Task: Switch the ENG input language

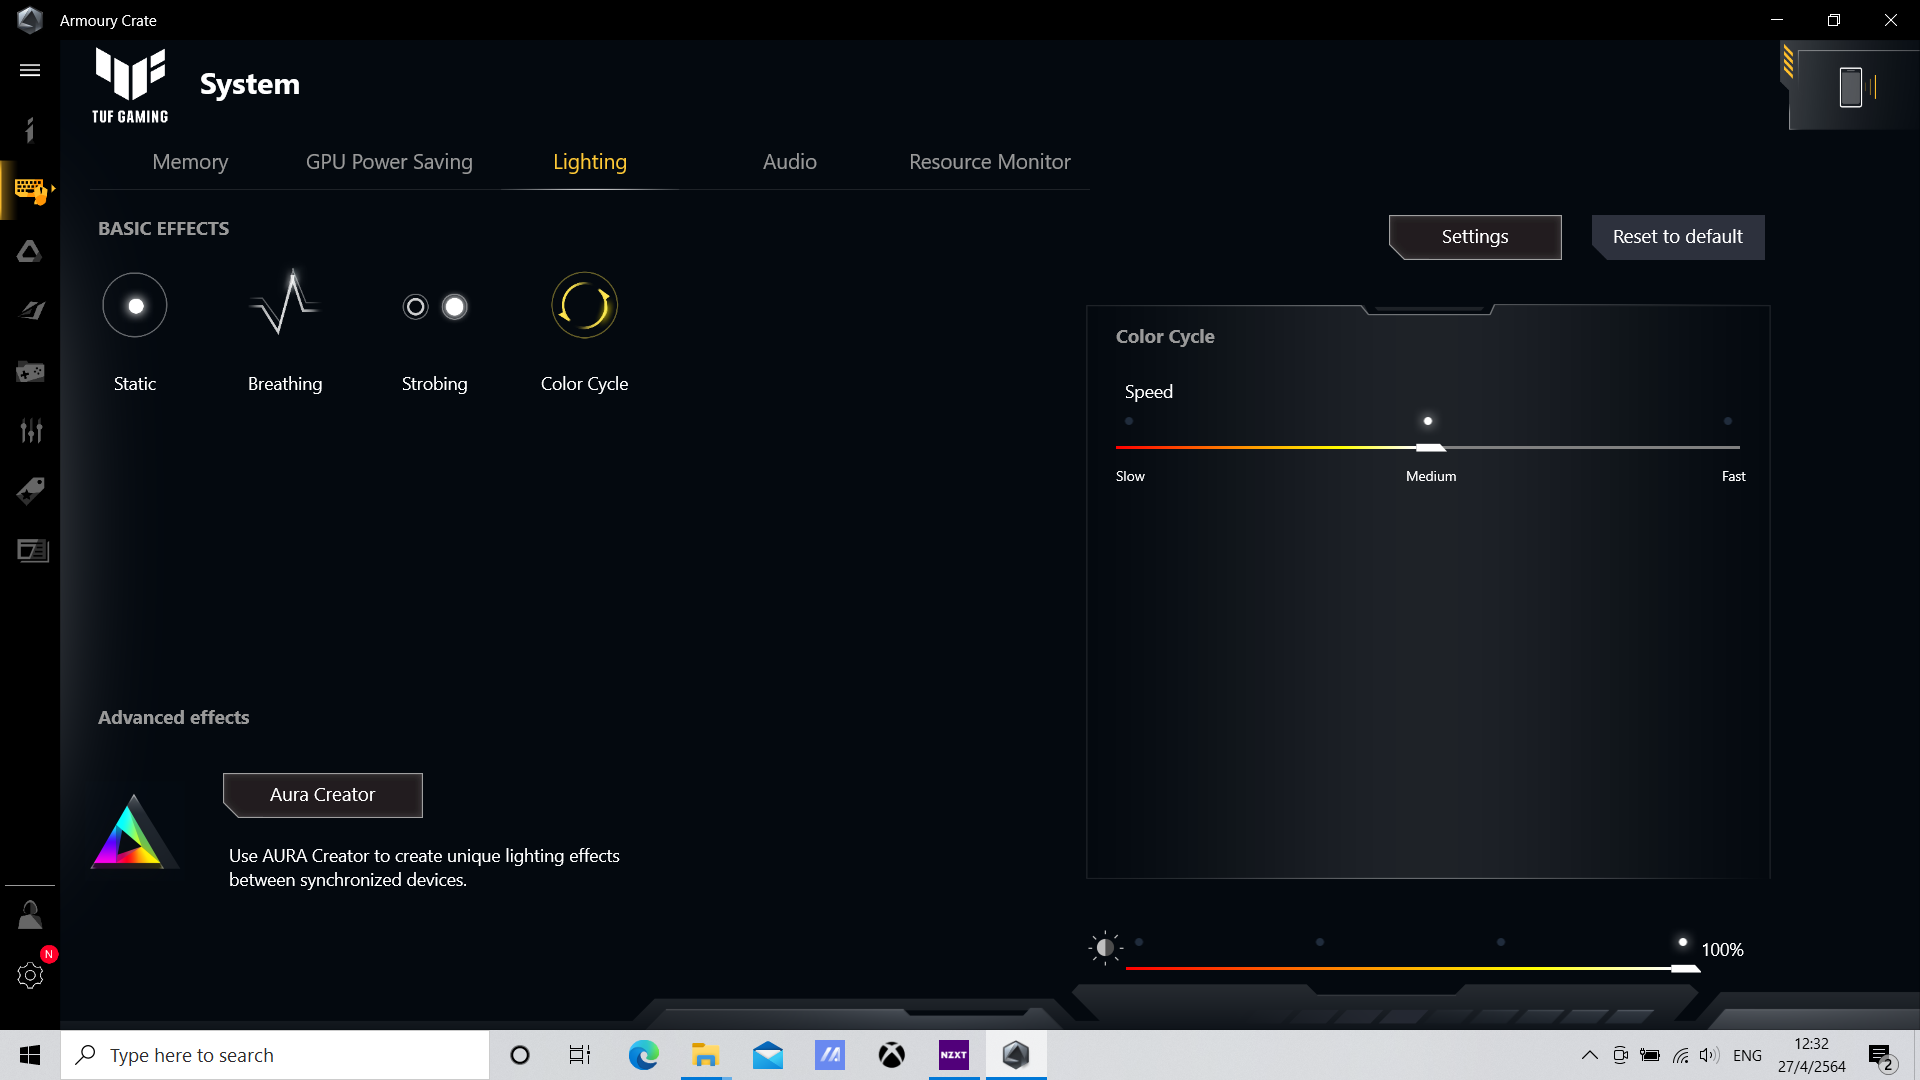Action: (1747, 1055)
